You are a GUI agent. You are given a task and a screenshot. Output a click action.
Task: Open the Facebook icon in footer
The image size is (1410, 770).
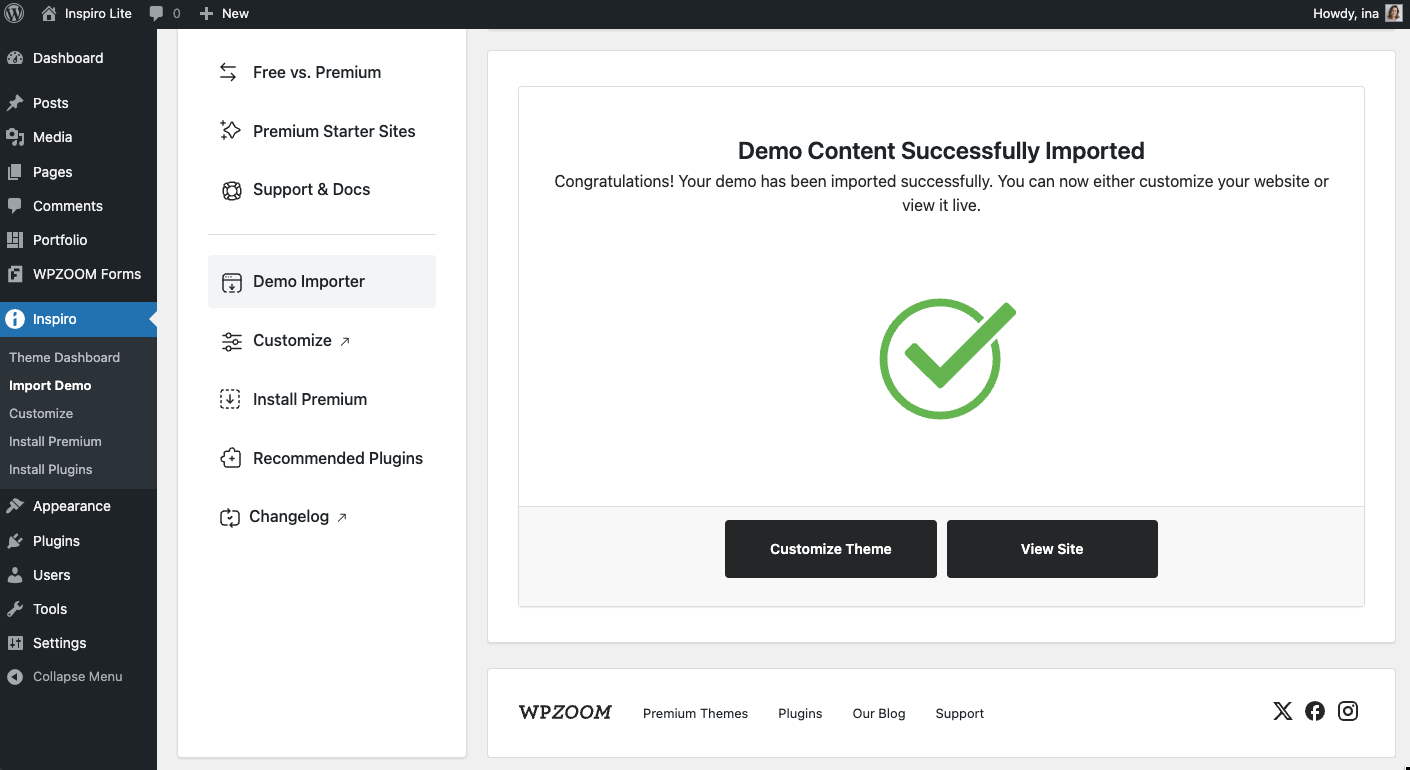[x=1315, y=711]
